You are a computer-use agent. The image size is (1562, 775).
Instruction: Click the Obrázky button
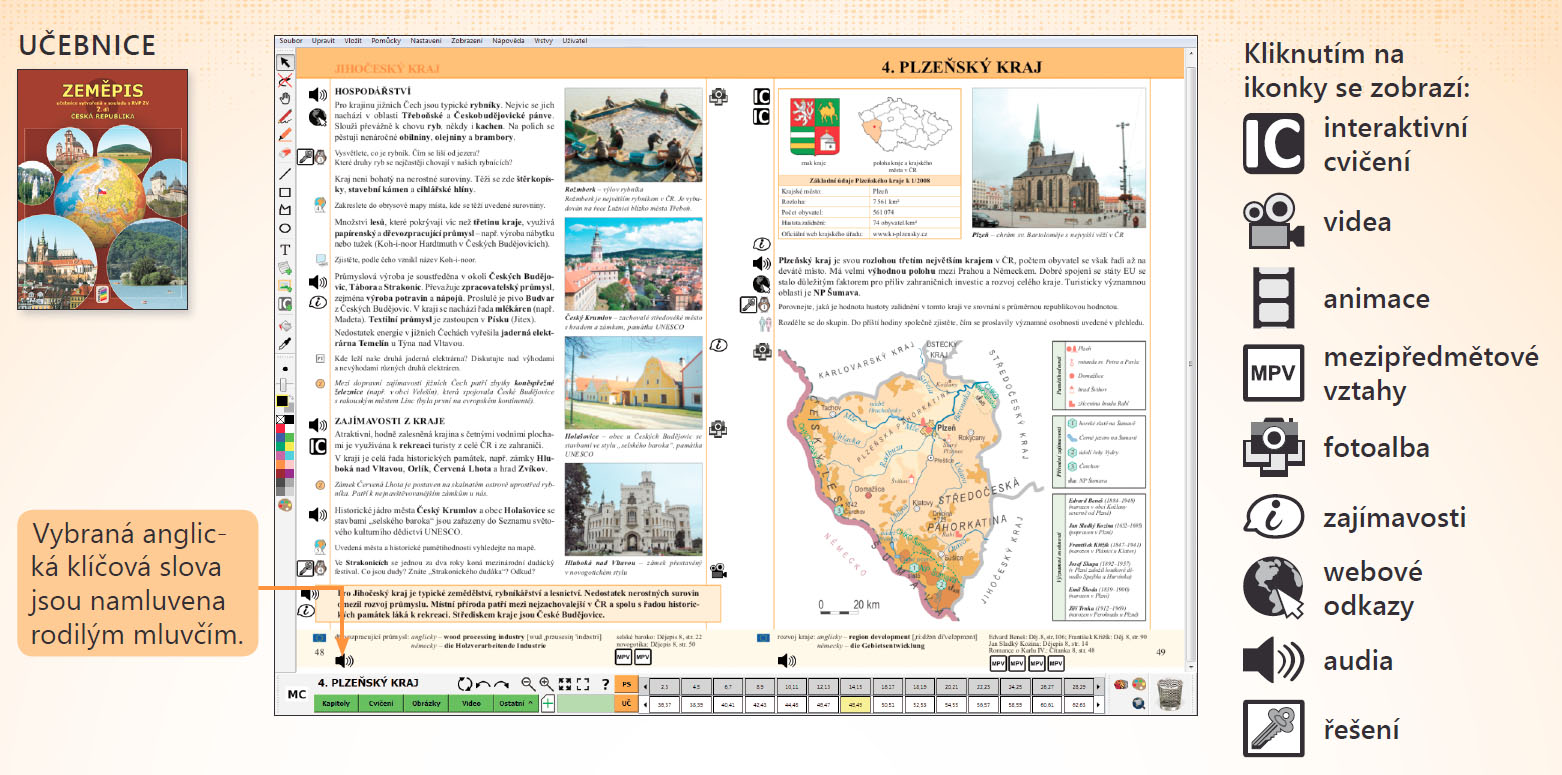pos(426,704)
